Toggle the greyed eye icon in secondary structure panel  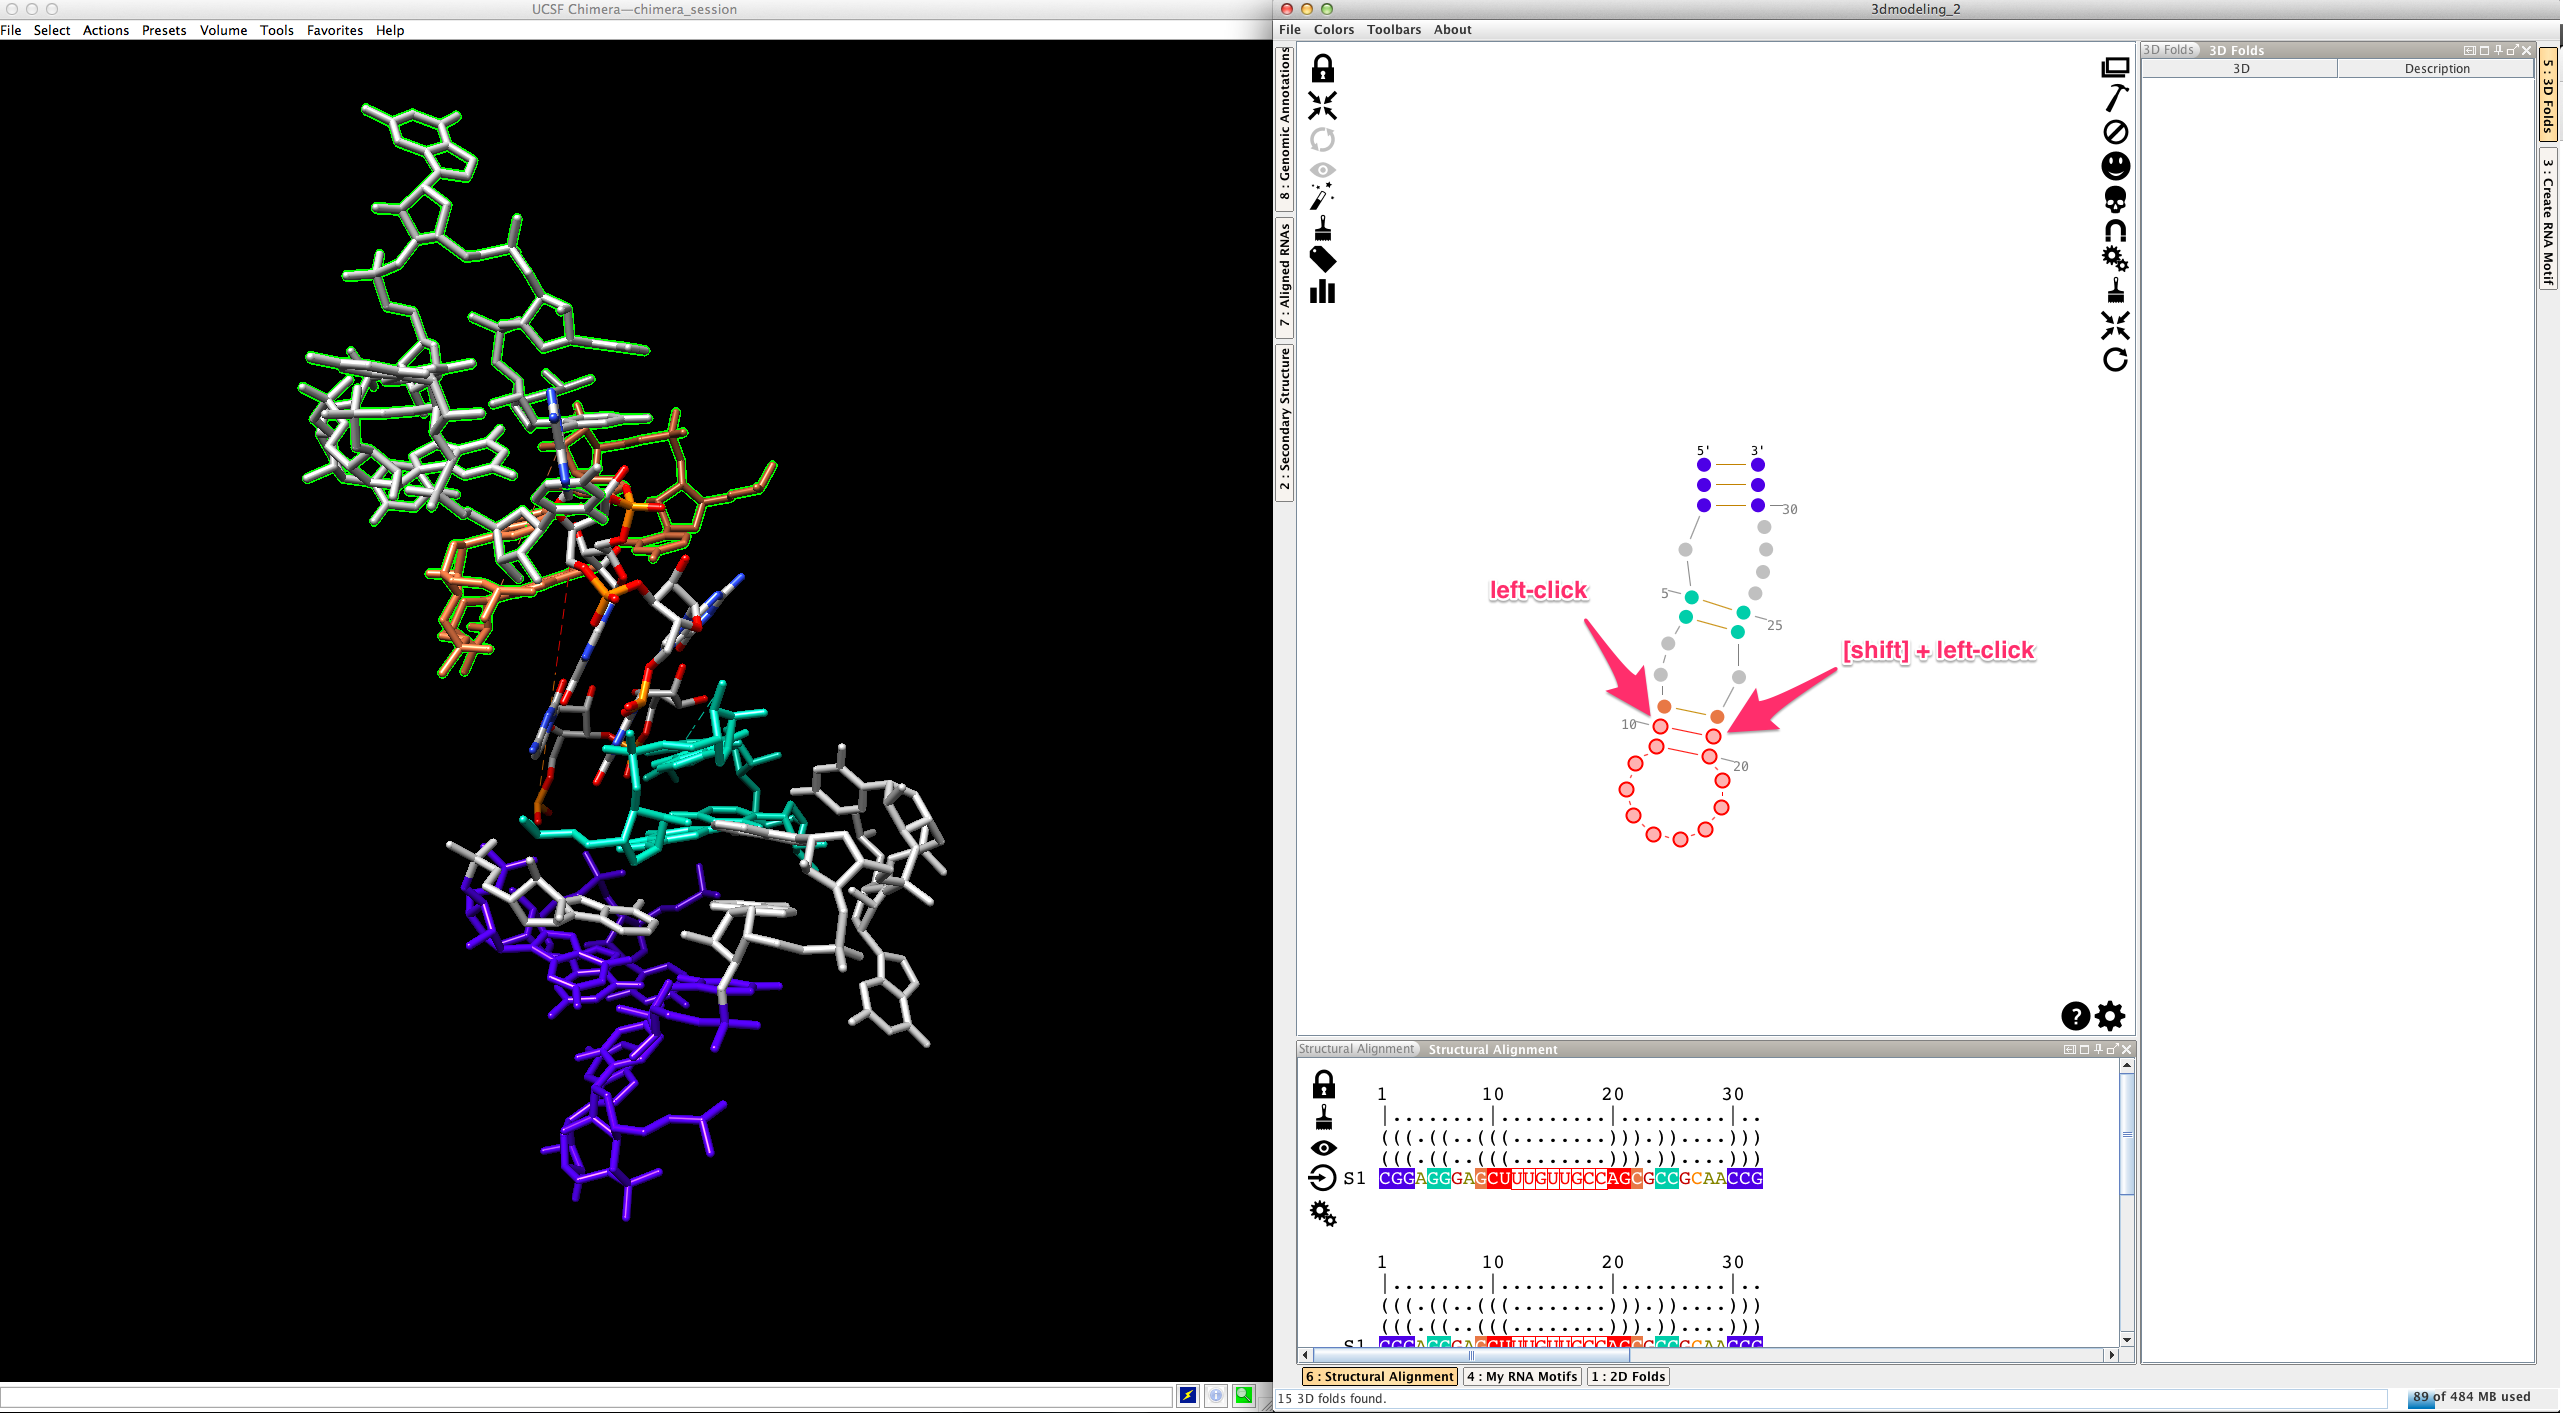1322,169
